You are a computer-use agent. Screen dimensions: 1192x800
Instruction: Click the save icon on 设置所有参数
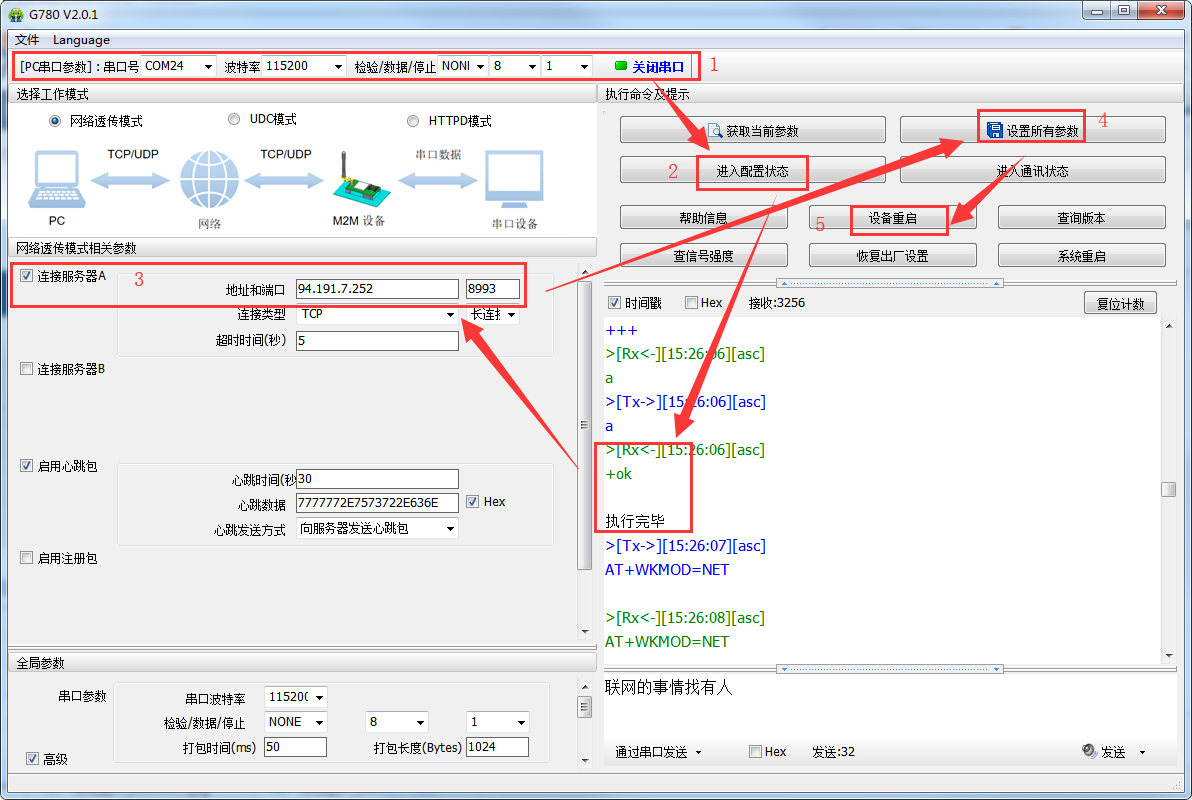[x=994, y=130]
